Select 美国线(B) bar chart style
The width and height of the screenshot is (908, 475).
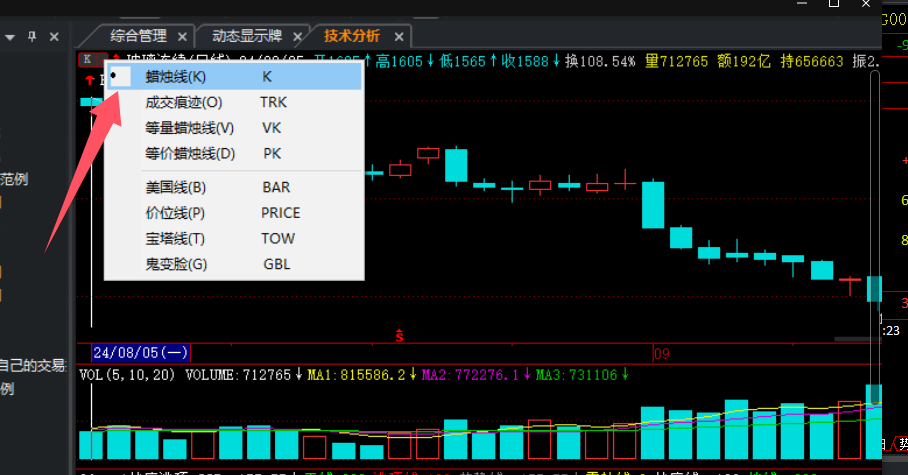(175, 187)
